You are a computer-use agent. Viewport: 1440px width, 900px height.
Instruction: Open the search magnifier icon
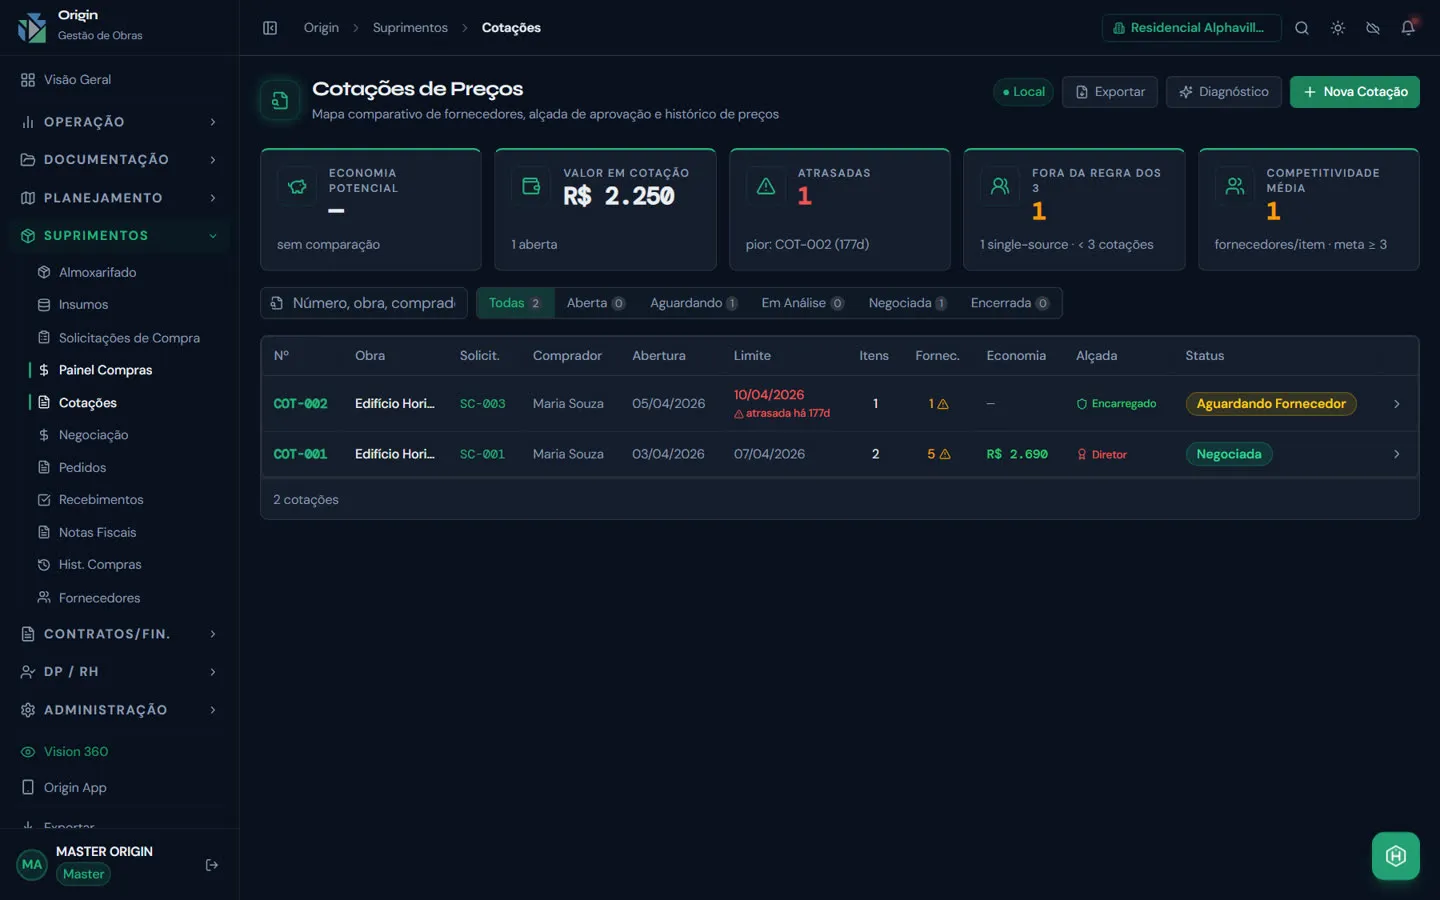coord(1302,28)
